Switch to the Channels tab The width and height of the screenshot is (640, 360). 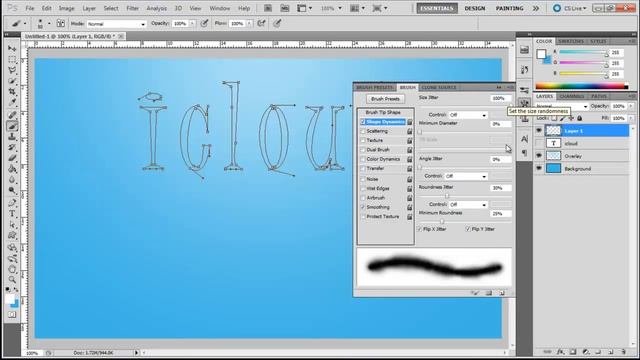571,96
